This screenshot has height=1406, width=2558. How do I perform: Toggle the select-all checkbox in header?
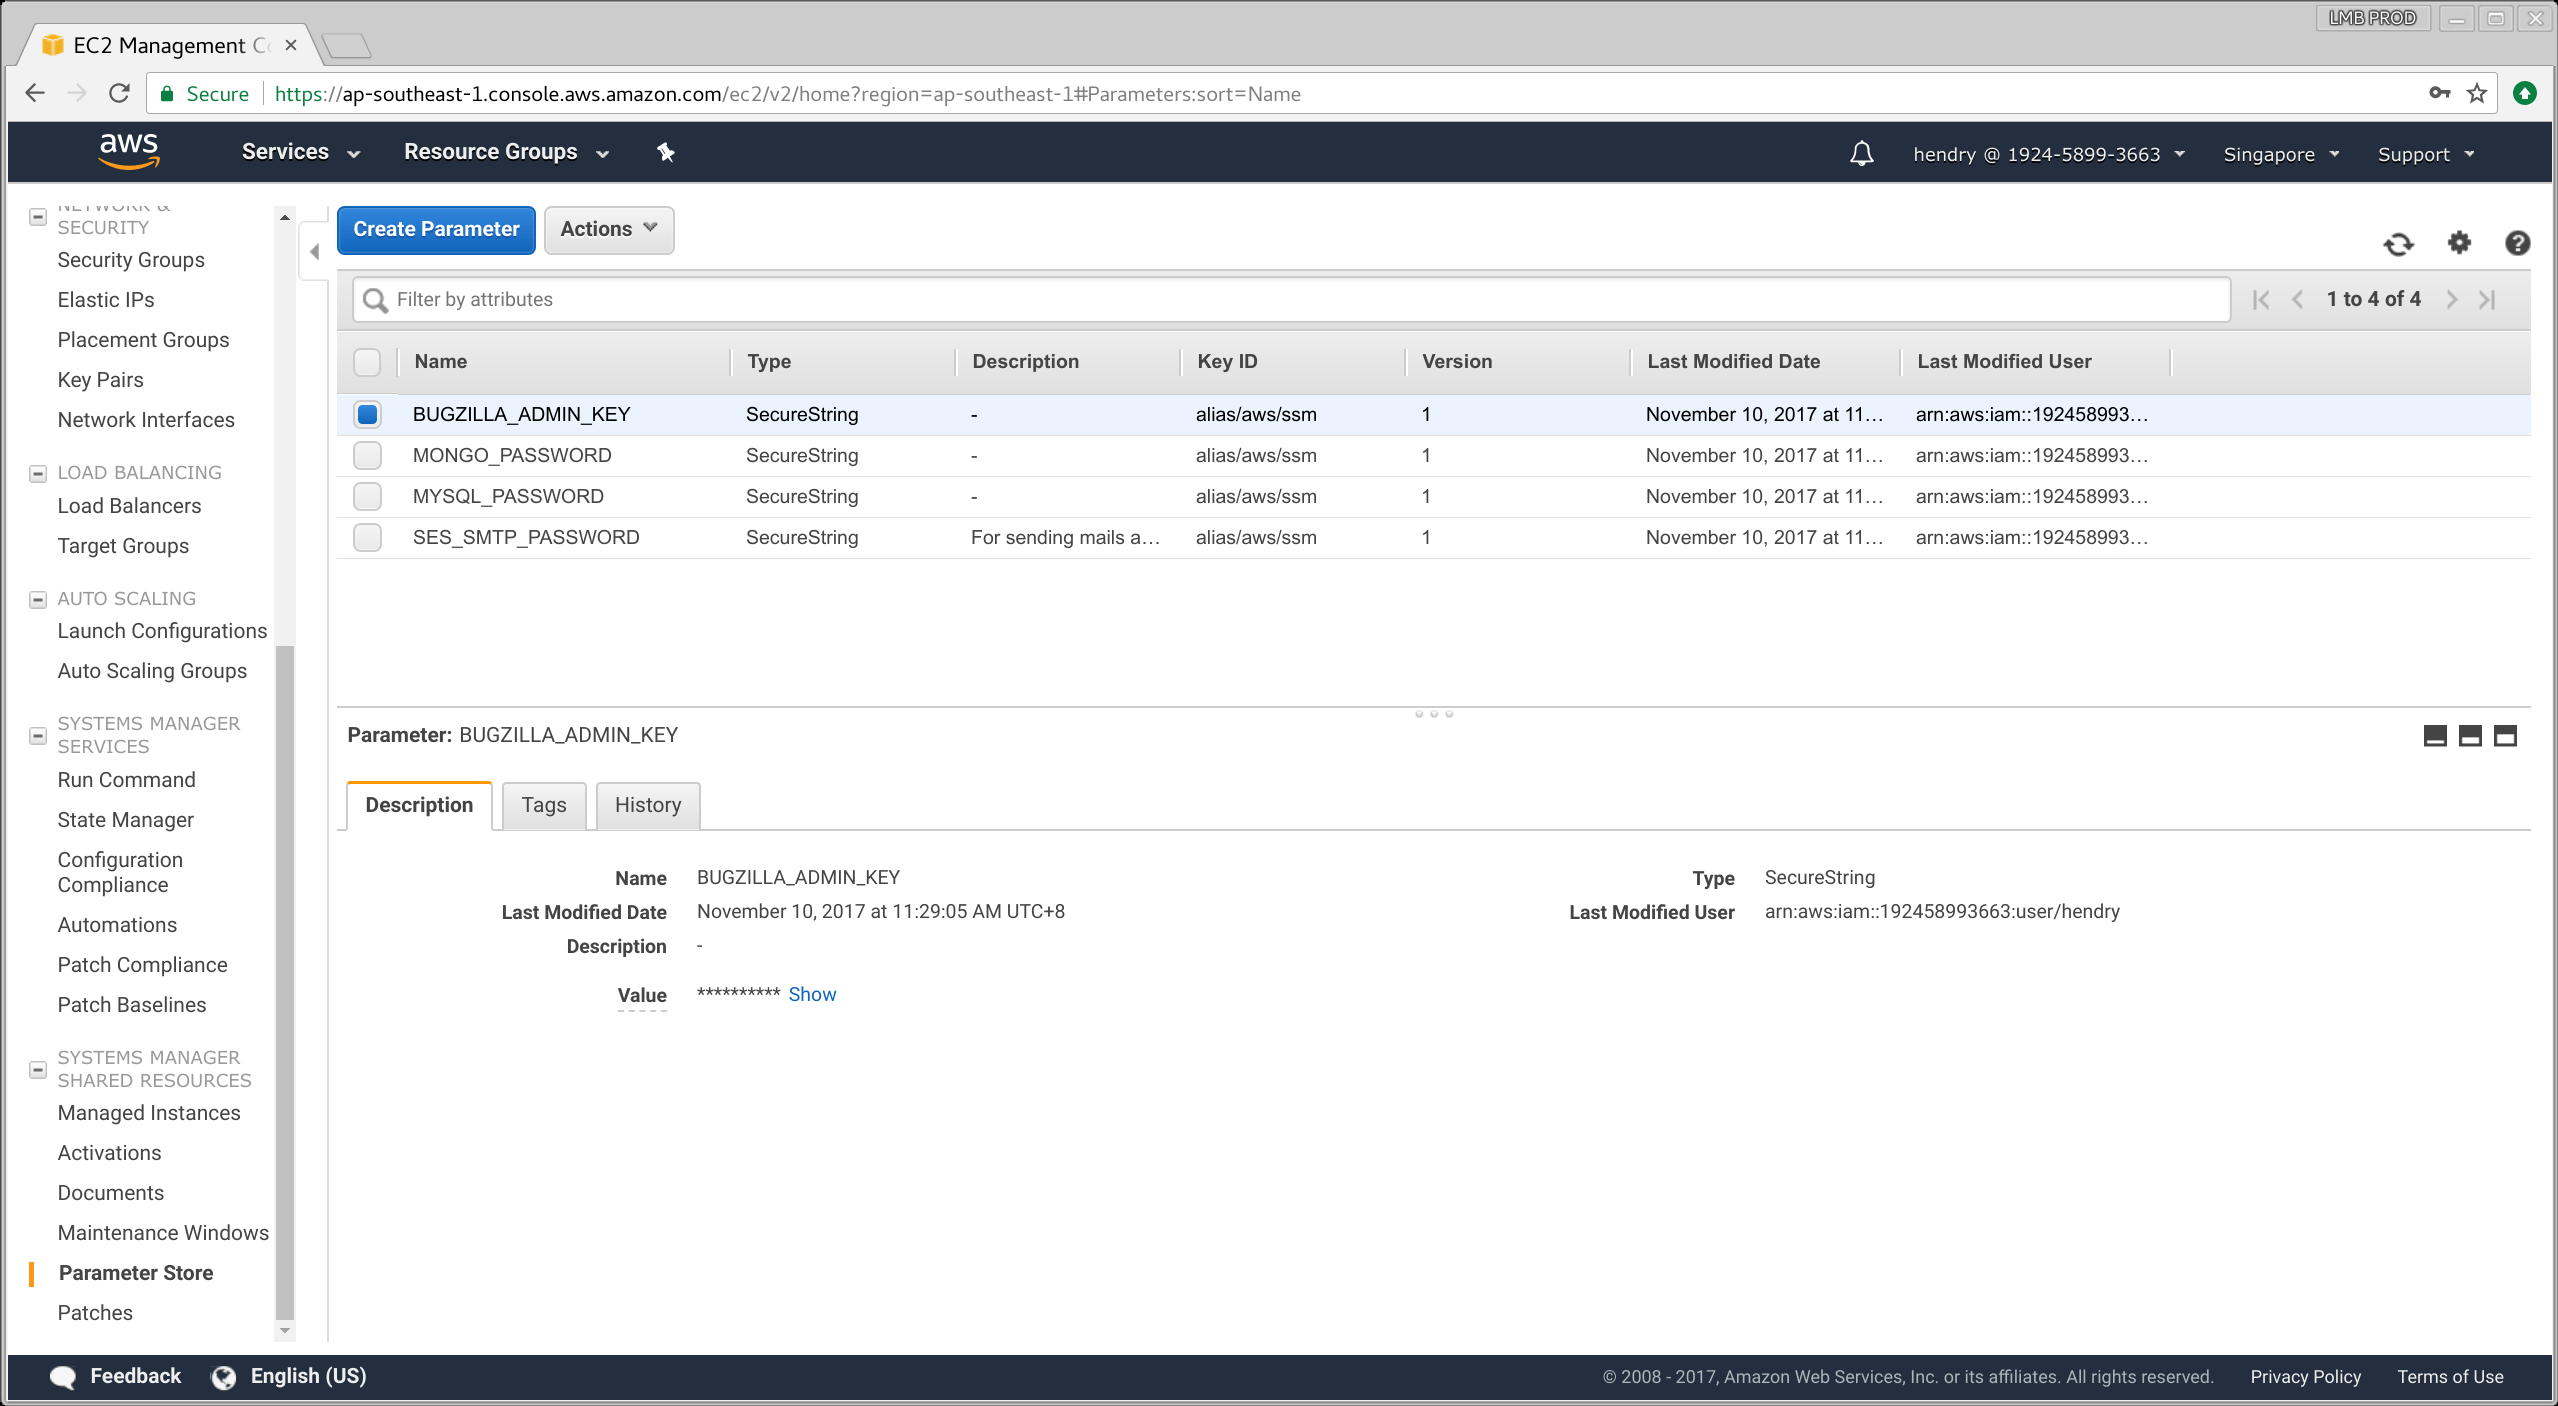pyautogui.click(x=367, y=362)
